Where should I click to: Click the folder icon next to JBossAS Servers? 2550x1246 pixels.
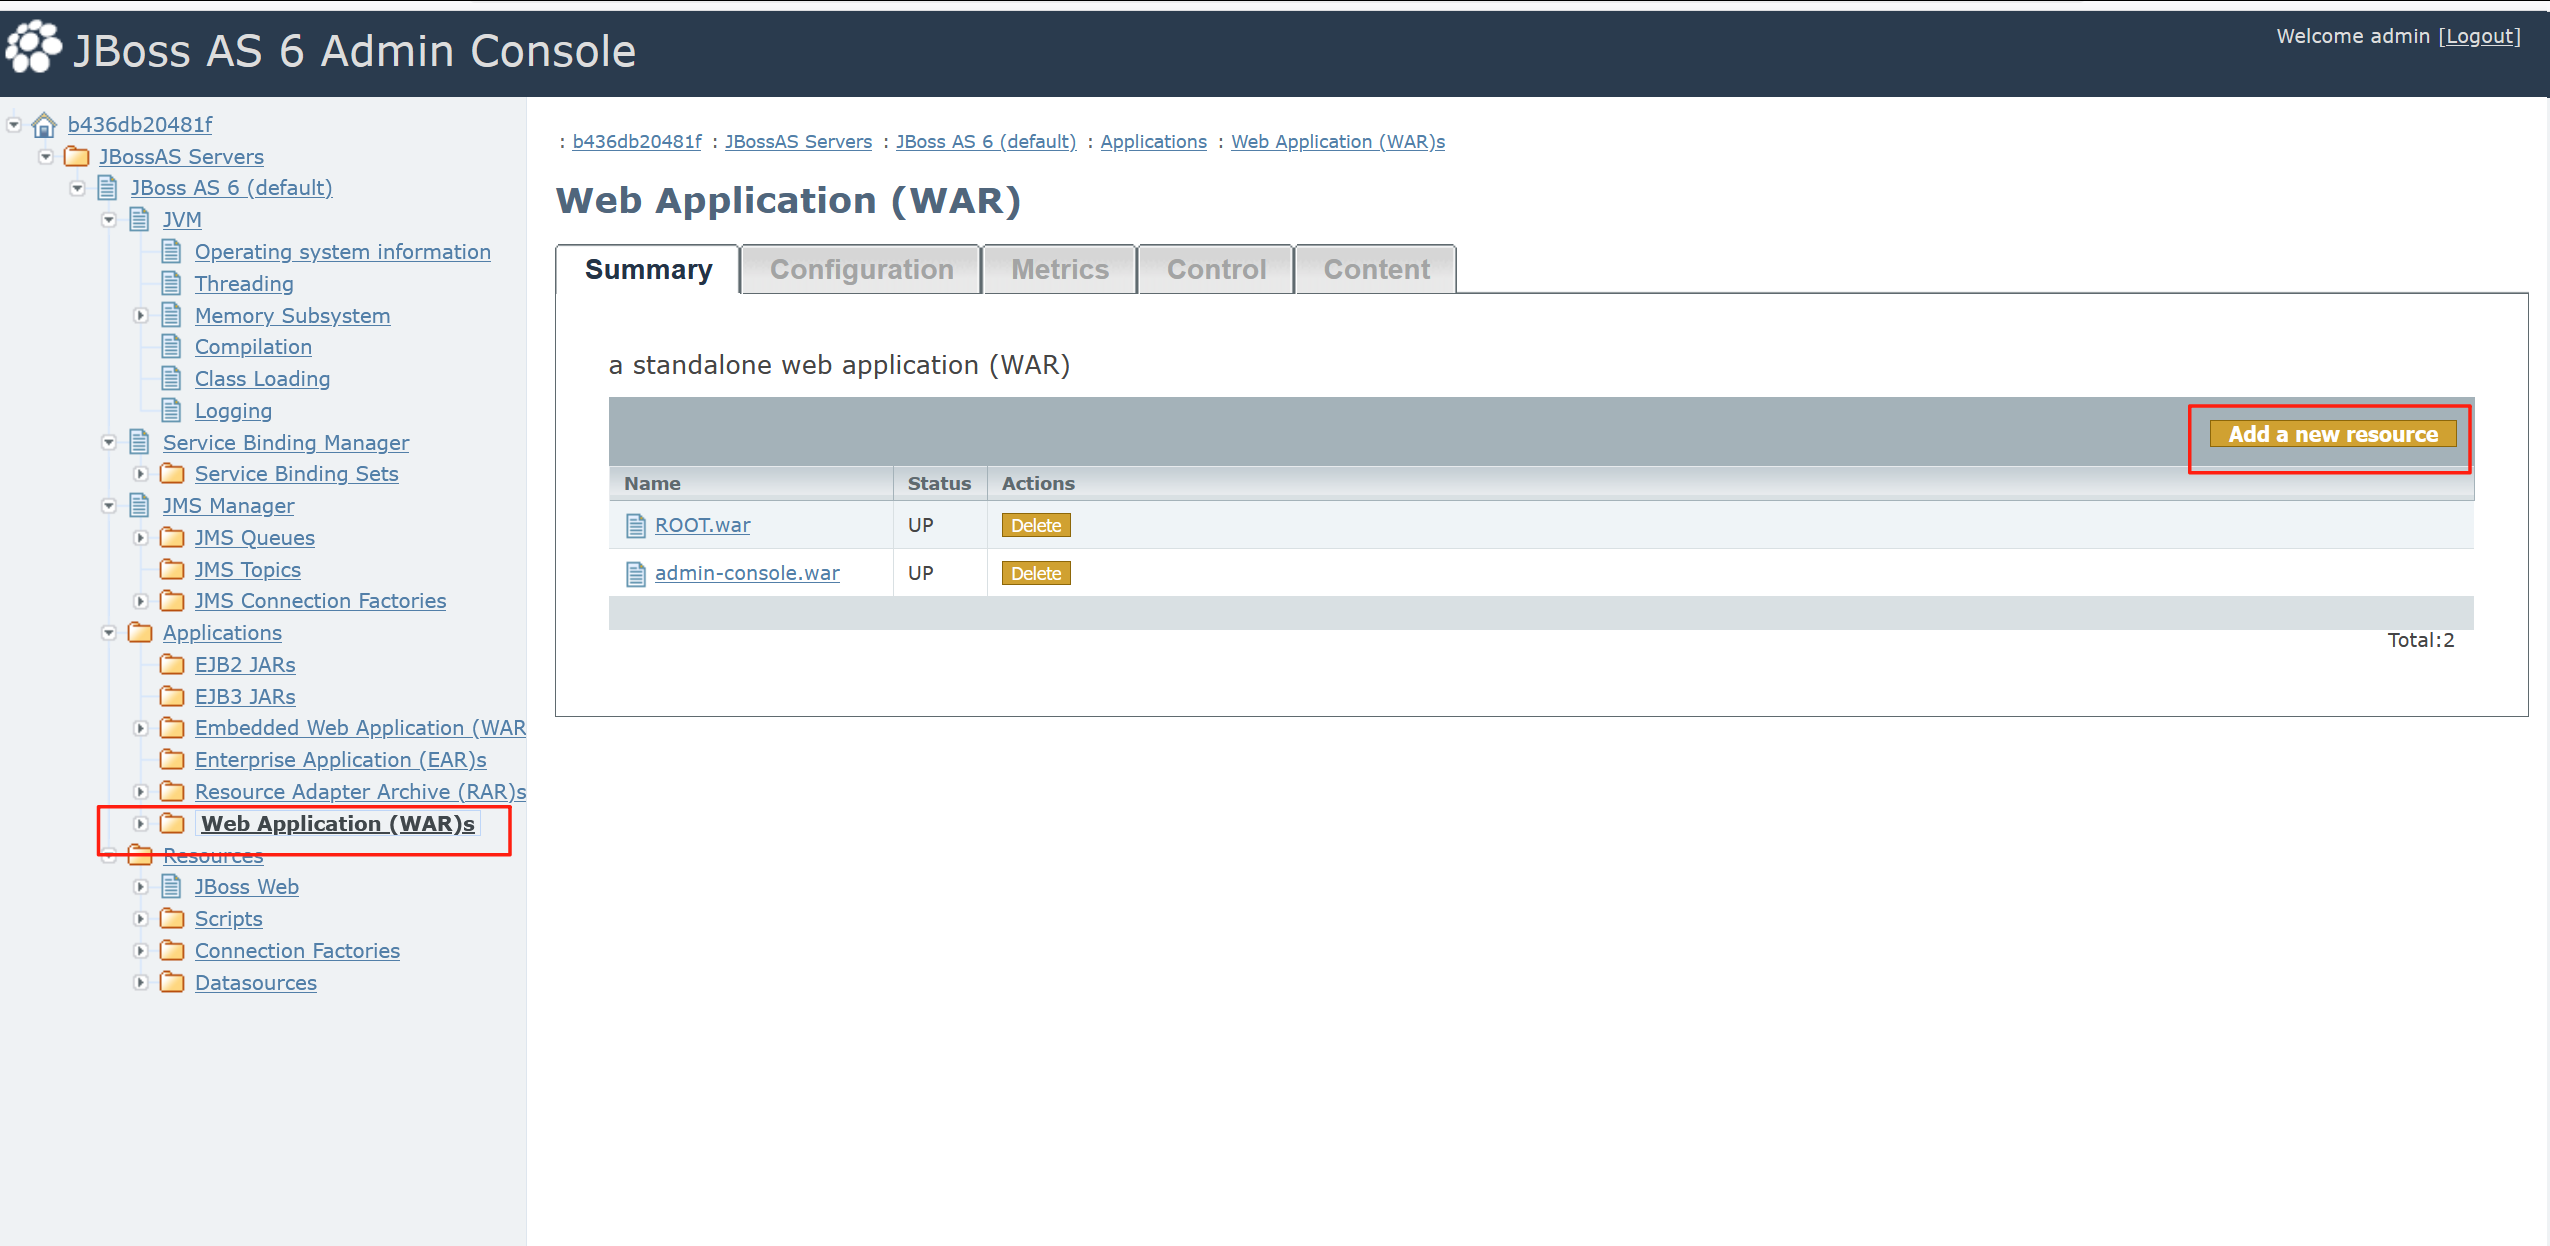(76, 156)
